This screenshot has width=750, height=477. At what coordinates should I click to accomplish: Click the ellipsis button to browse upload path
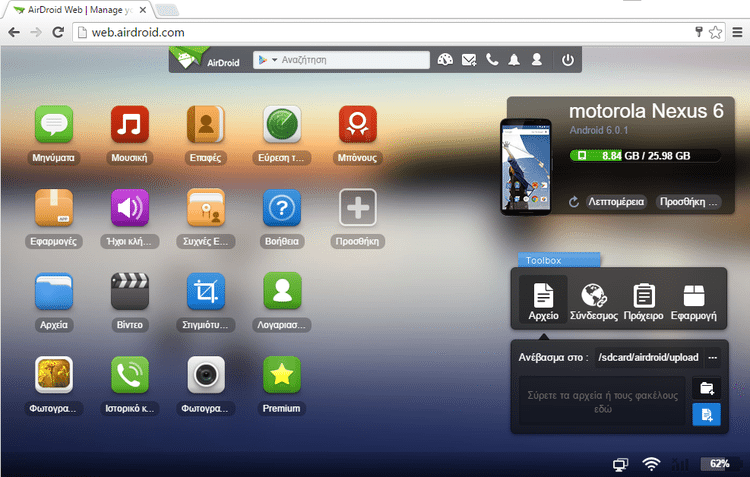tap(713, 357)
